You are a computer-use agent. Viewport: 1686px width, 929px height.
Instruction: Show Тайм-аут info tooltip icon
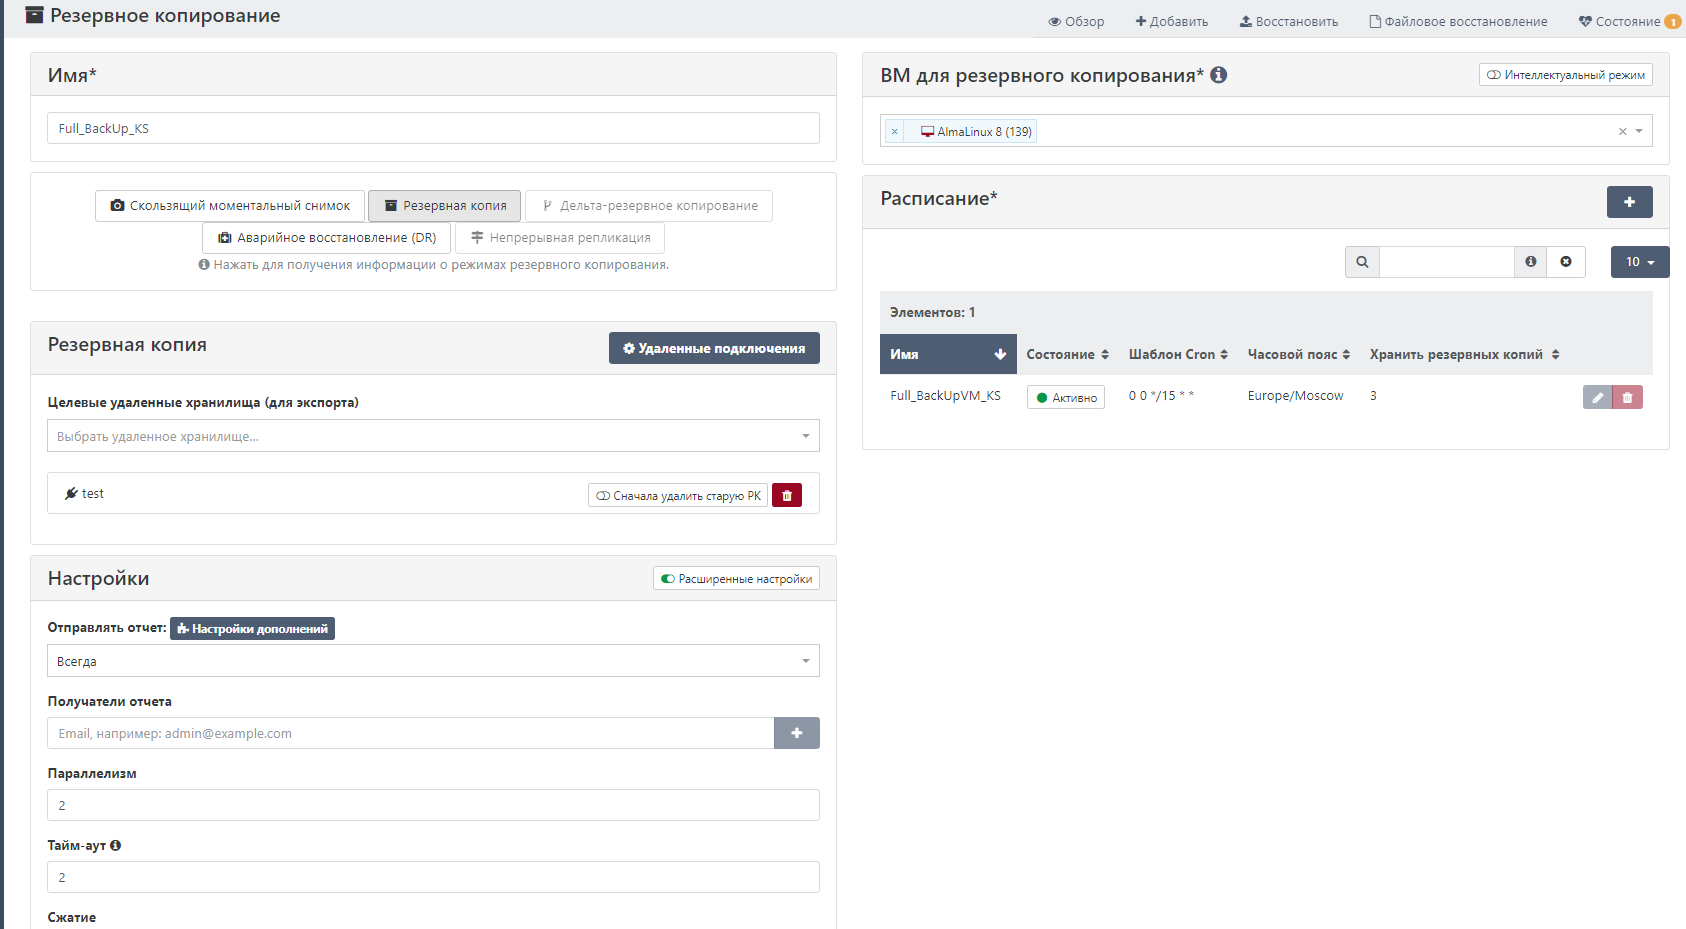[x=115, y=845]
